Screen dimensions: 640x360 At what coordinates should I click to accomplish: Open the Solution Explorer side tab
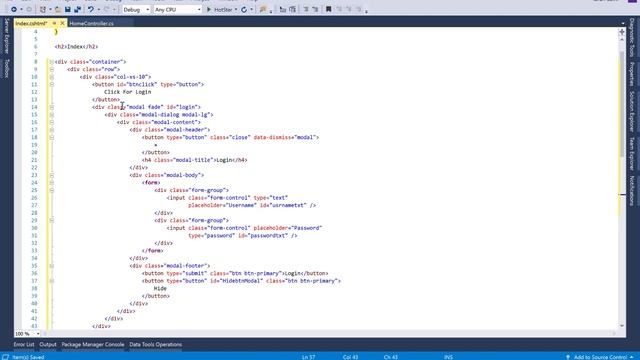coord(631,111)
